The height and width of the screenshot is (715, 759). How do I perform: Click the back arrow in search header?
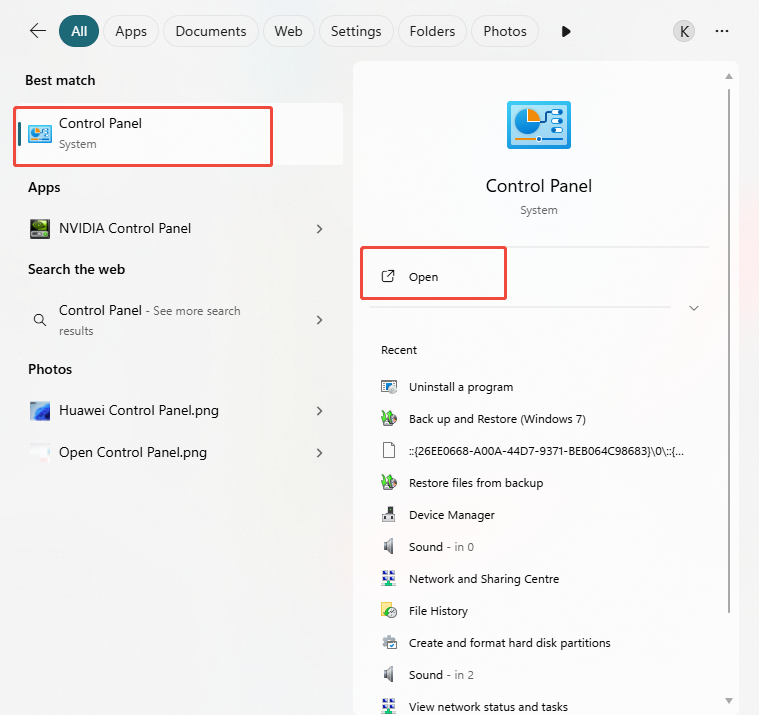(38, 31)
